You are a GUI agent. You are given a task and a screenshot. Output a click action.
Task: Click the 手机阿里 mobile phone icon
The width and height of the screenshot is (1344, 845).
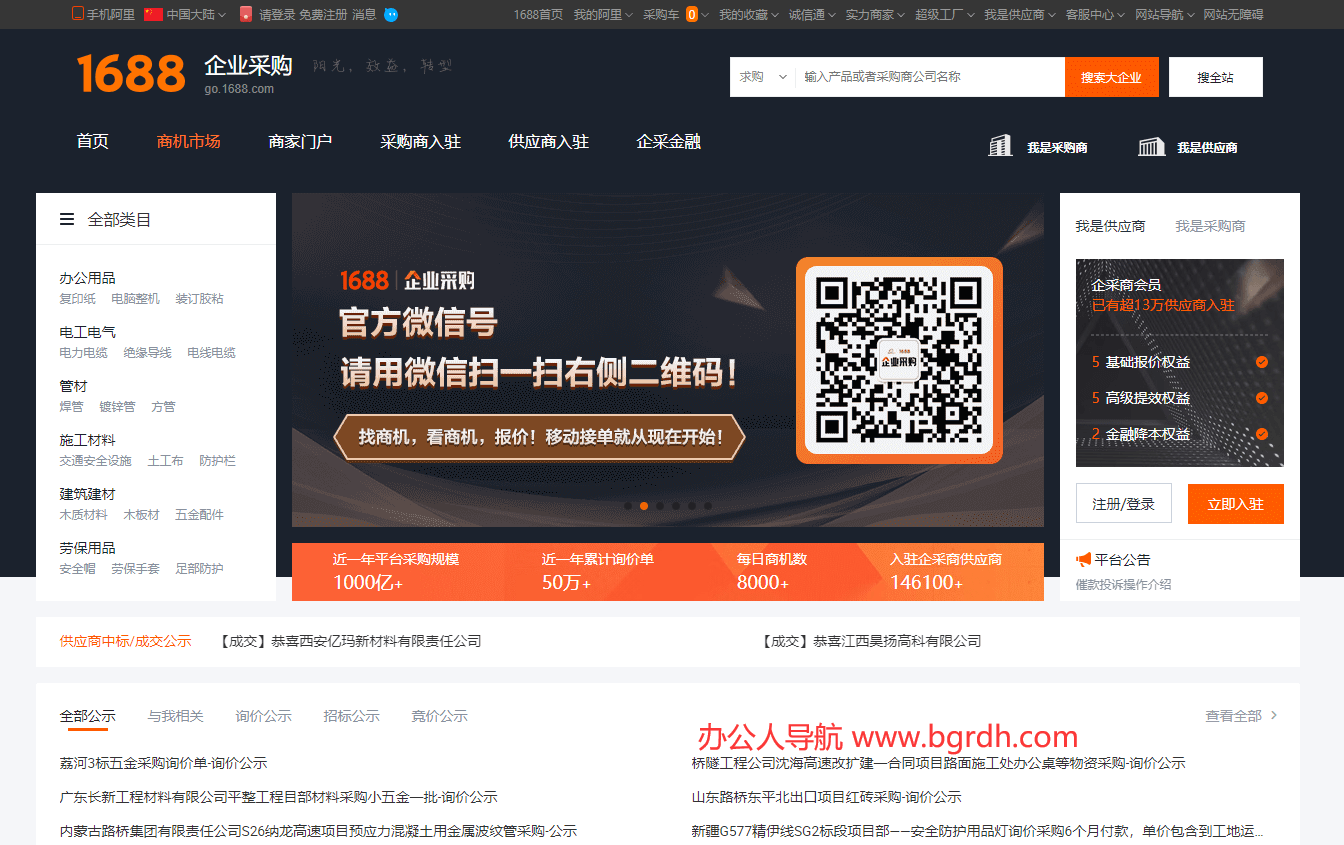click(x=78, y=14)
